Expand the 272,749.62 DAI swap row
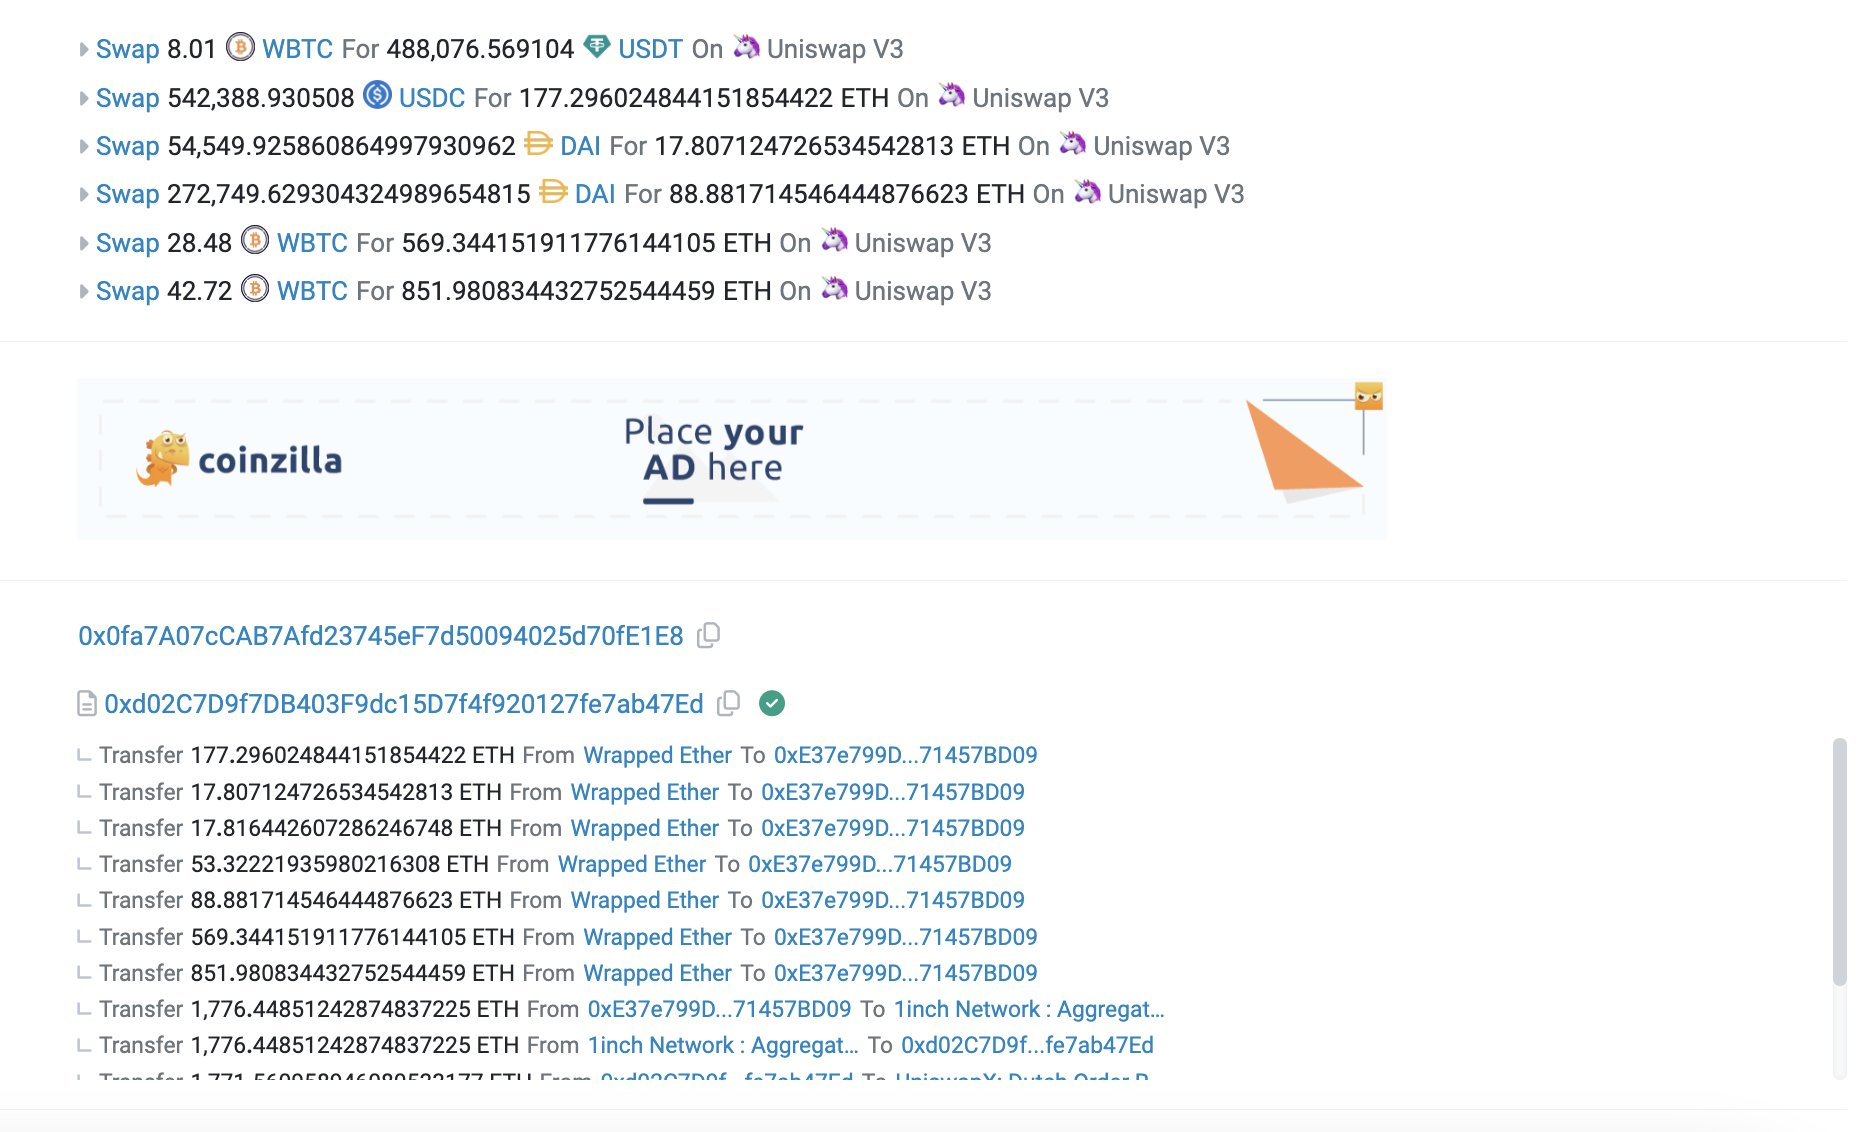Screen dimensions: 1870x1132 [x=84, y=194]
